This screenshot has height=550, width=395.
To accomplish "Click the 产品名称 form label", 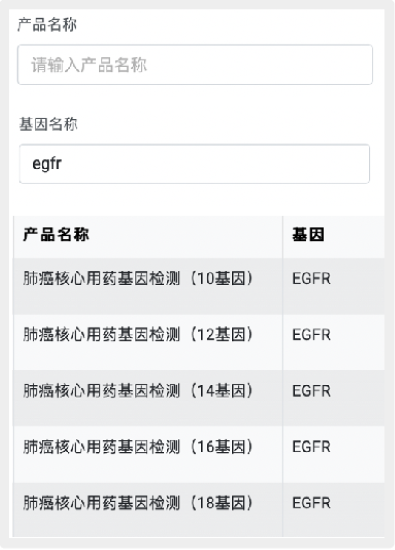I will pos(47,25).
